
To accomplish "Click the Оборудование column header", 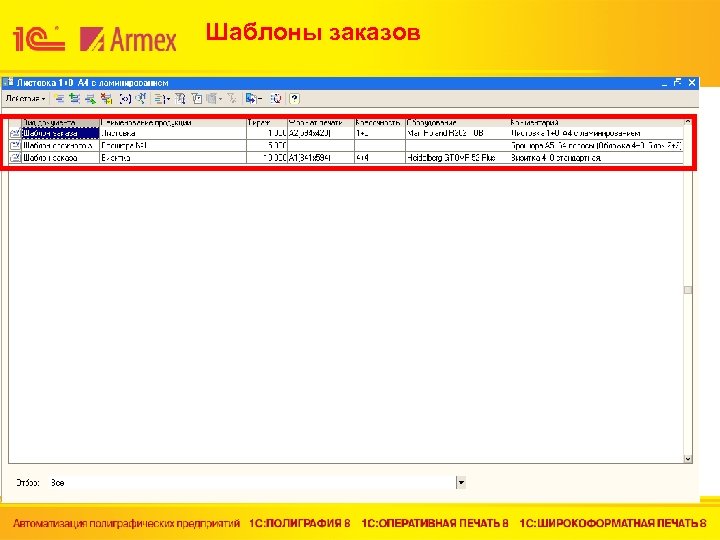I will [x=457, y=123].
